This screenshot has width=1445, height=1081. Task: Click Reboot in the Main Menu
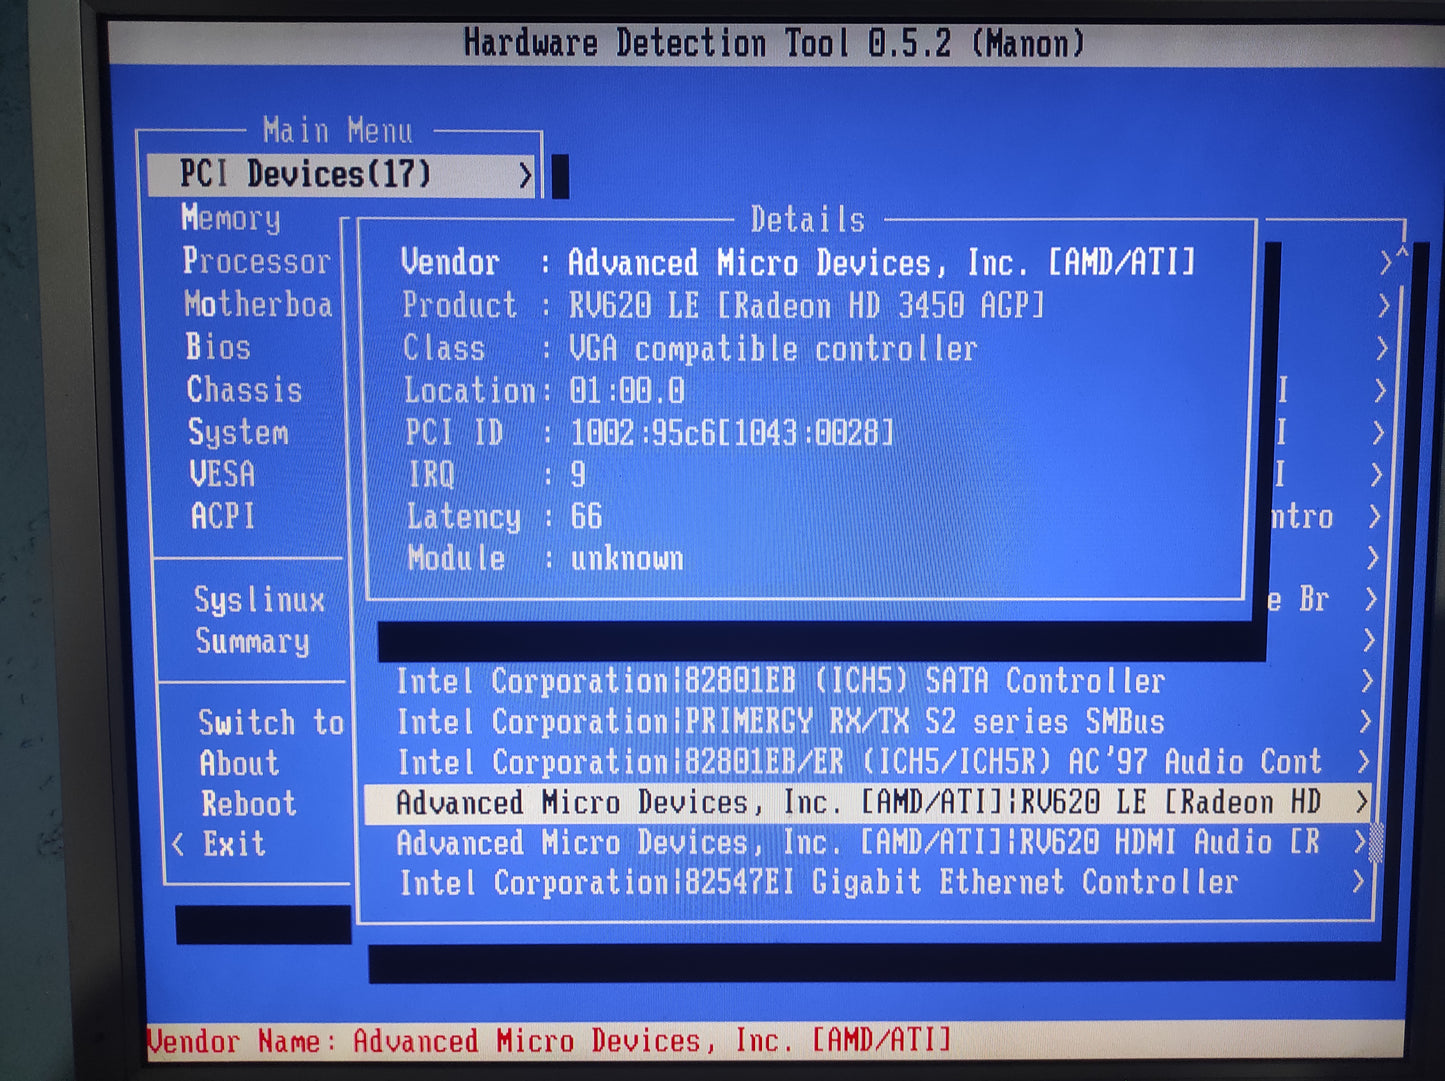pyautogui.click(x=249, y=804)
